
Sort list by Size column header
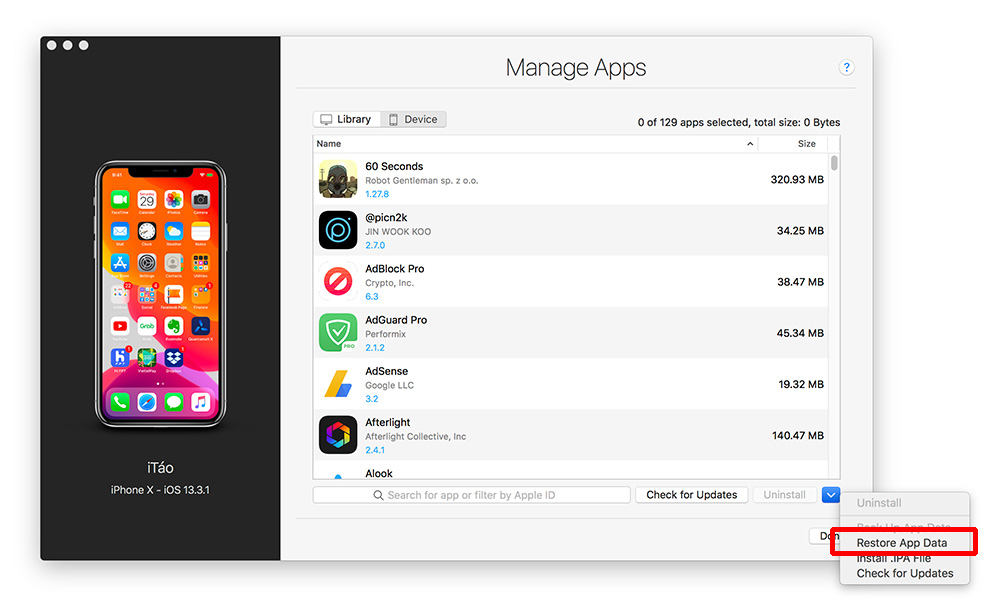[x=807, y=143]
